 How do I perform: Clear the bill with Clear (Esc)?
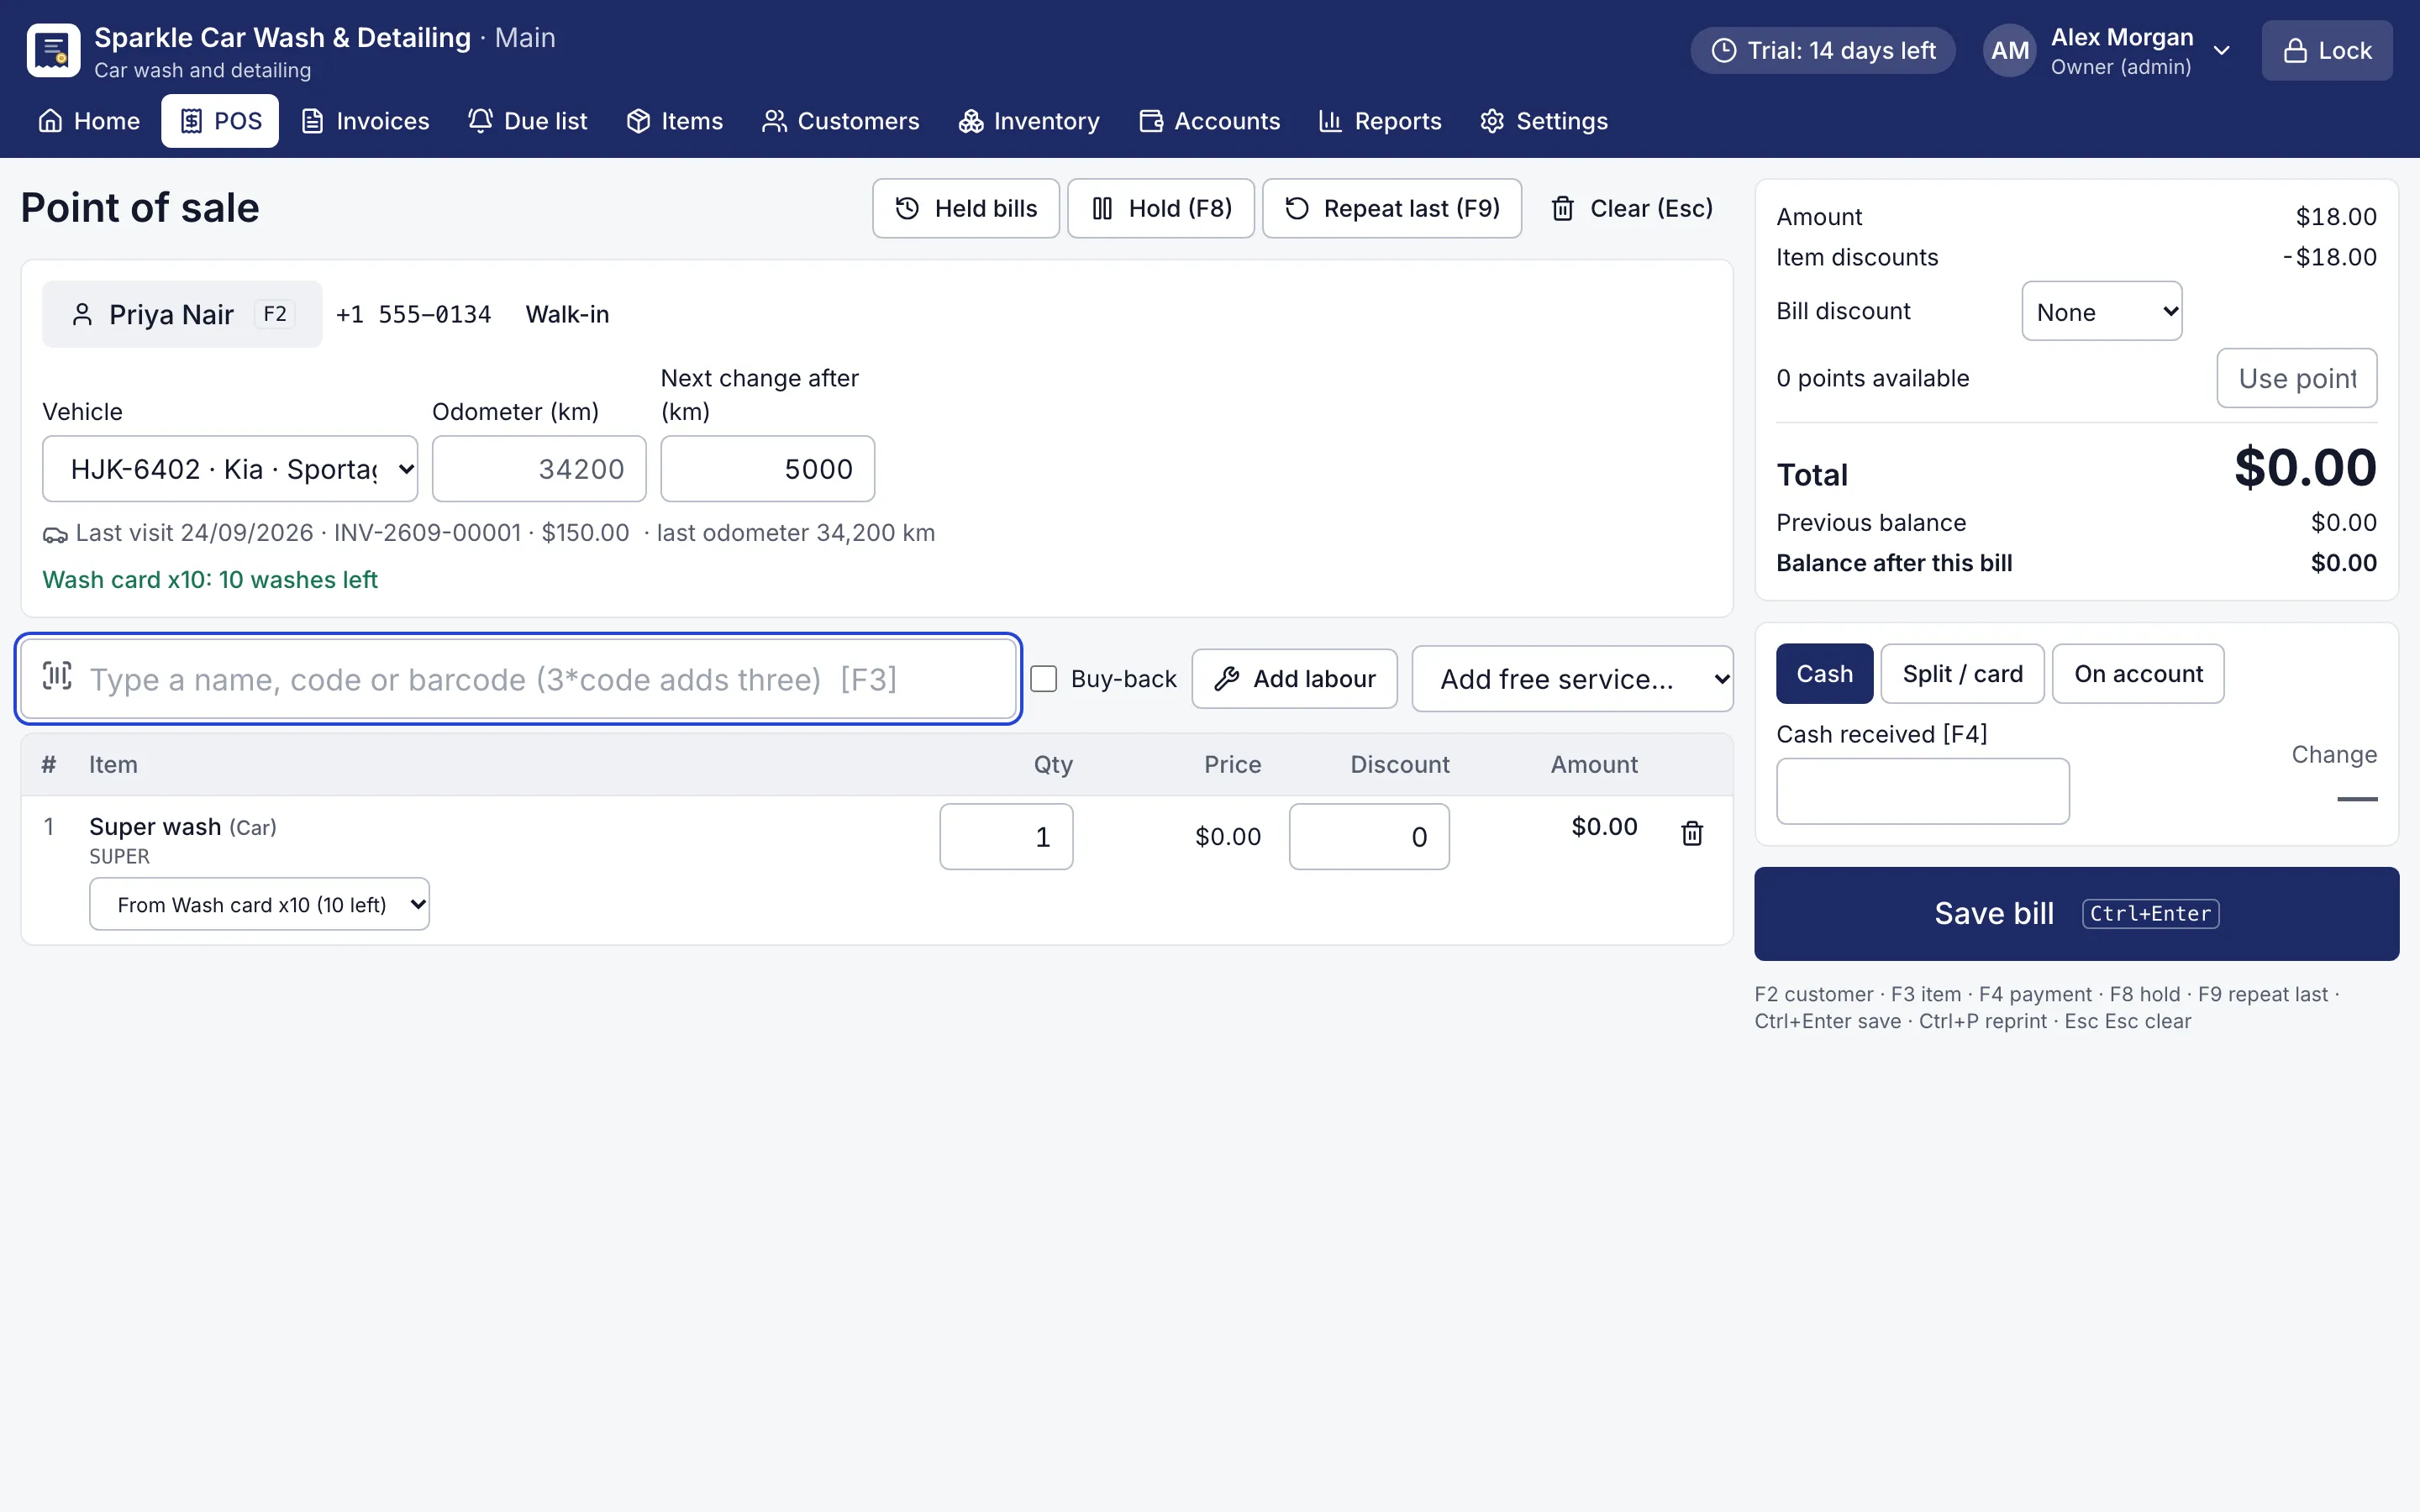[1631, 208]
